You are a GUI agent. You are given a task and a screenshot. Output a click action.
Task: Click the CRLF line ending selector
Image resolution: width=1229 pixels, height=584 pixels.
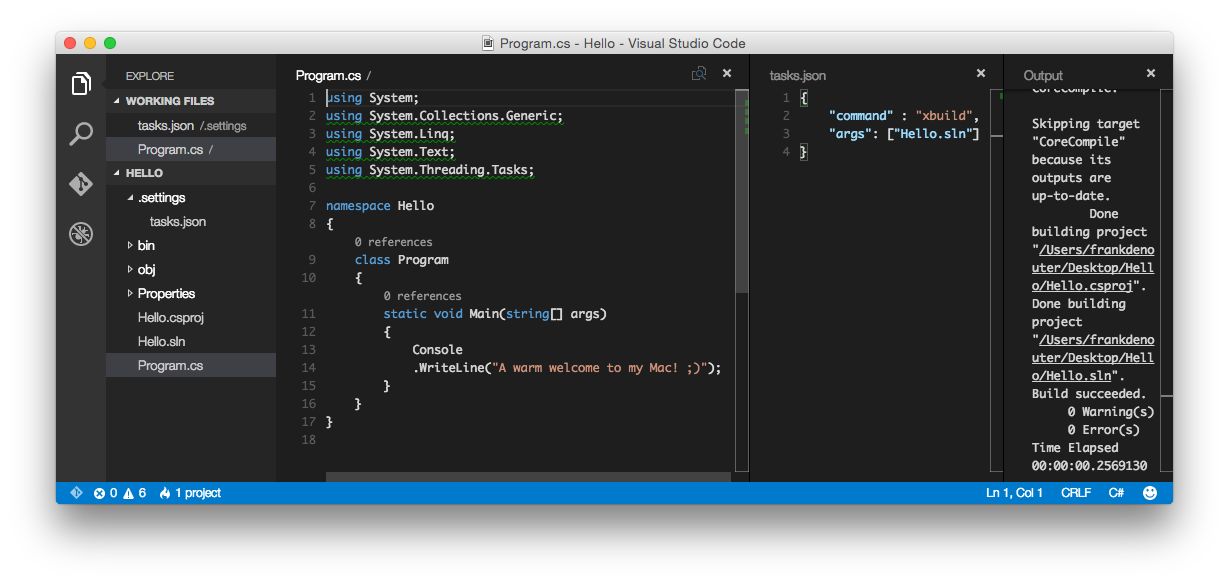click(x=1076, y=493)
